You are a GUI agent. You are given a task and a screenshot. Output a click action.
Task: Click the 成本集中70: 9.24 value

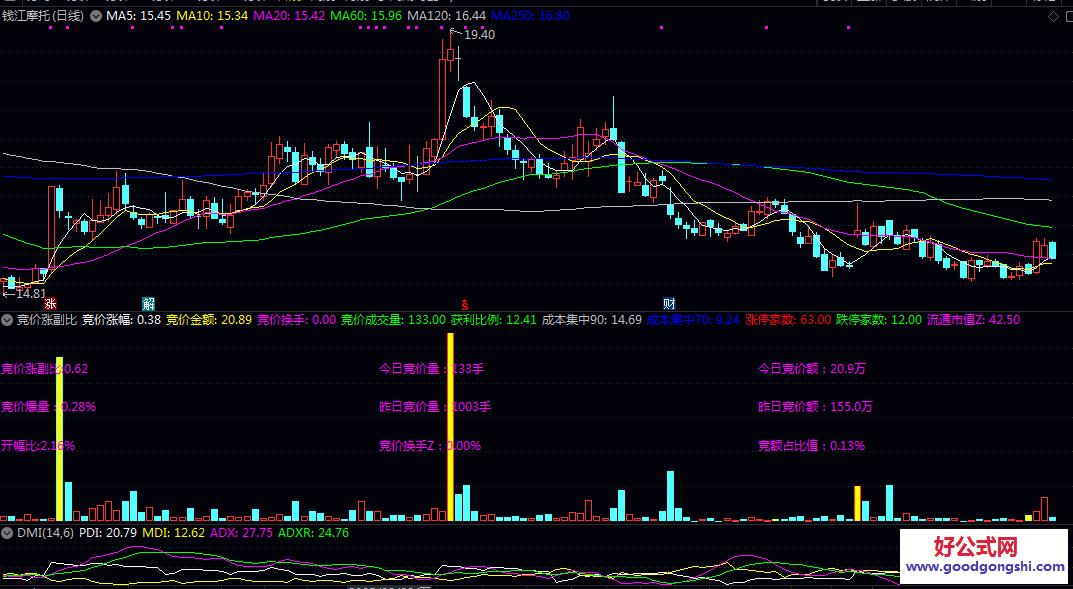pyautogui.click(x=693, y=319)
